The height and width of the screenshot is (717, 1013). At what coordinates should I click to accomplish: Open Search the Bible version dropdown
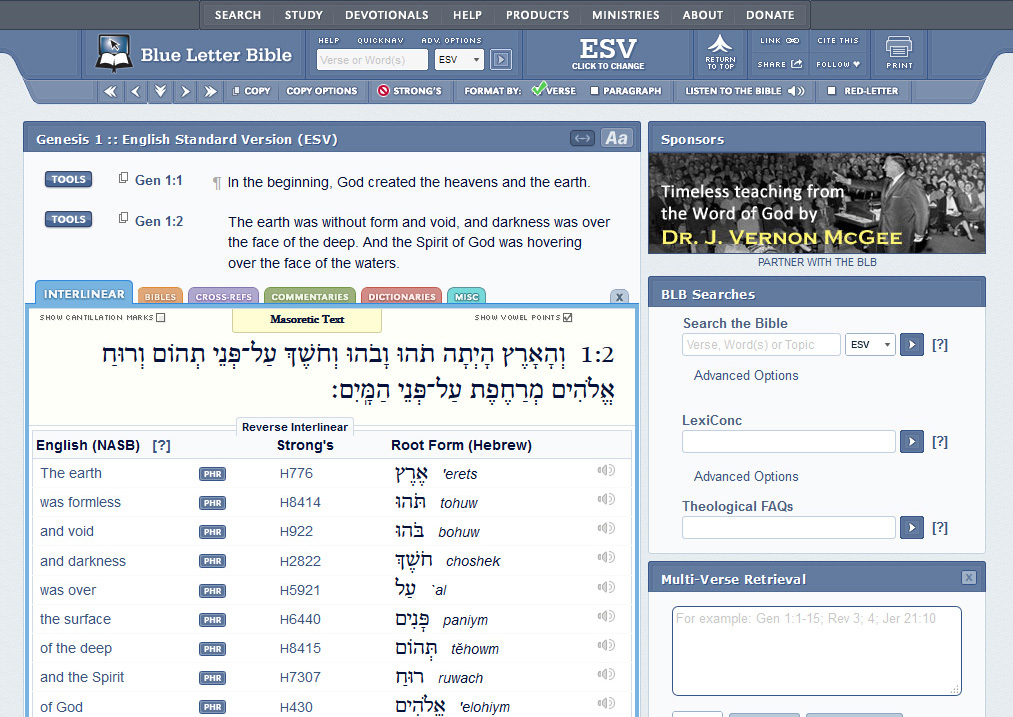(869, 345)
